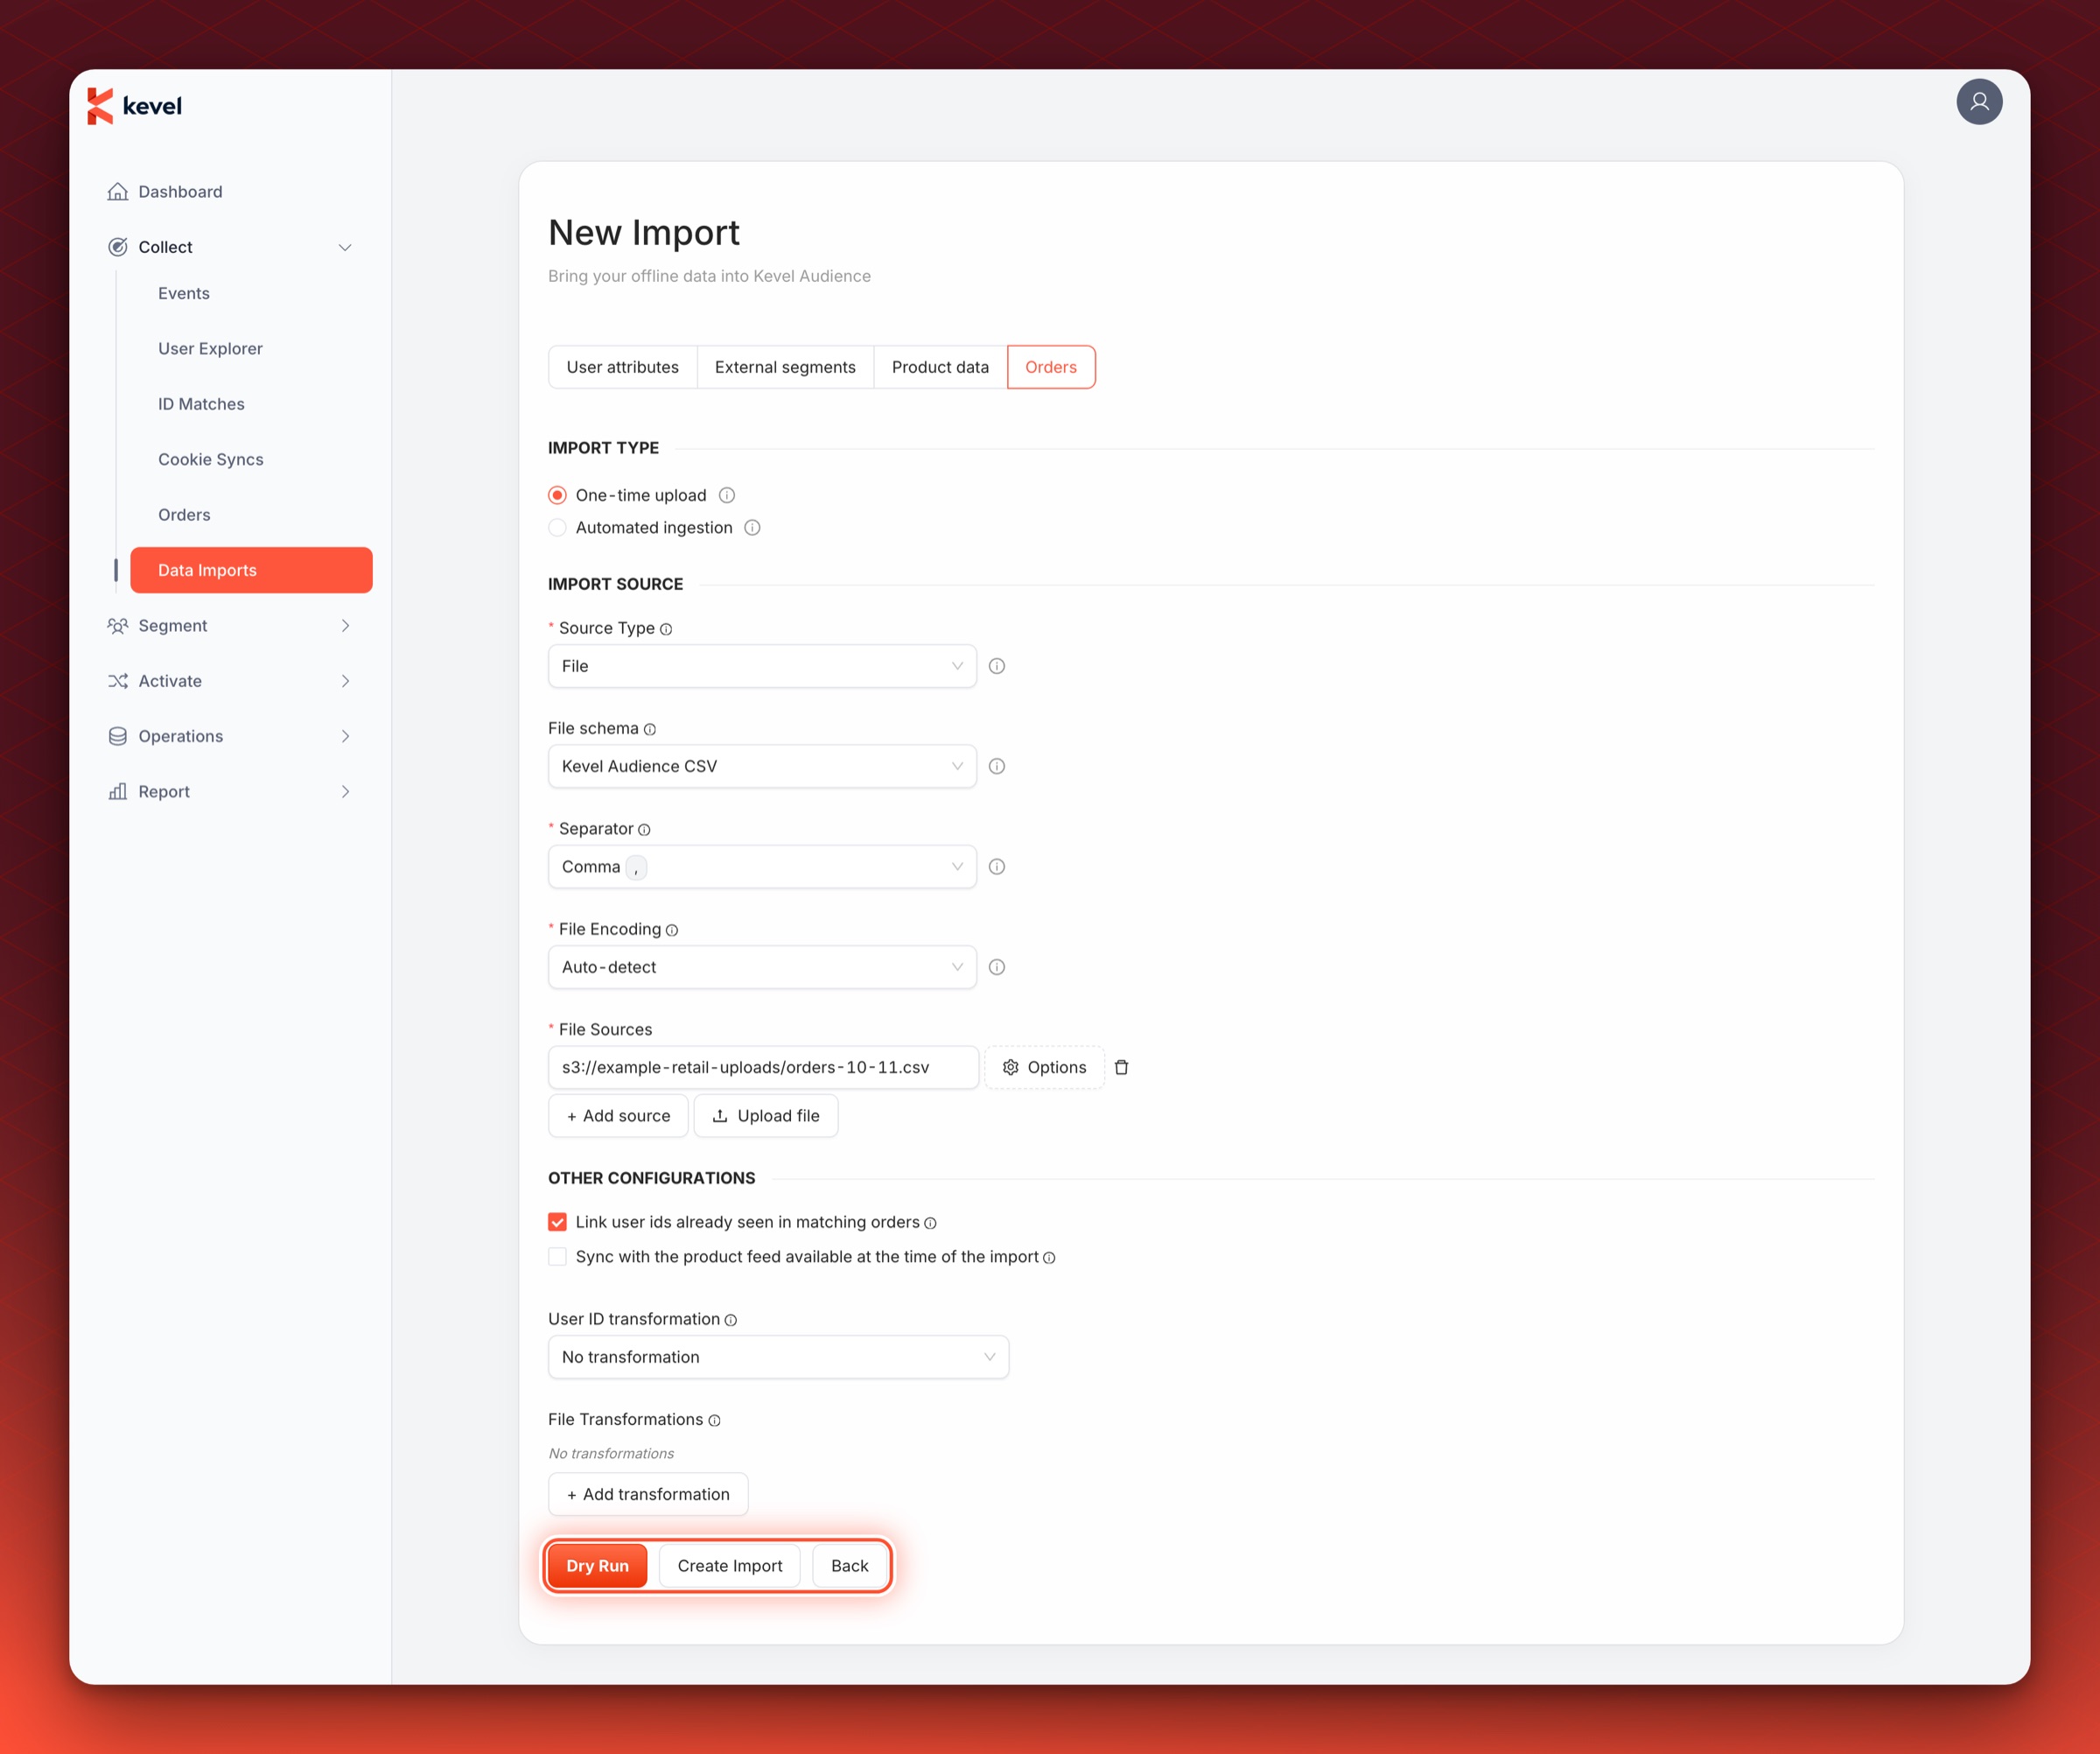Image resolution: width=2100 pixels, height=1754 pixels.
Task: Click the info icon beside the Source Type label
Action: click(x=666, y=629)
